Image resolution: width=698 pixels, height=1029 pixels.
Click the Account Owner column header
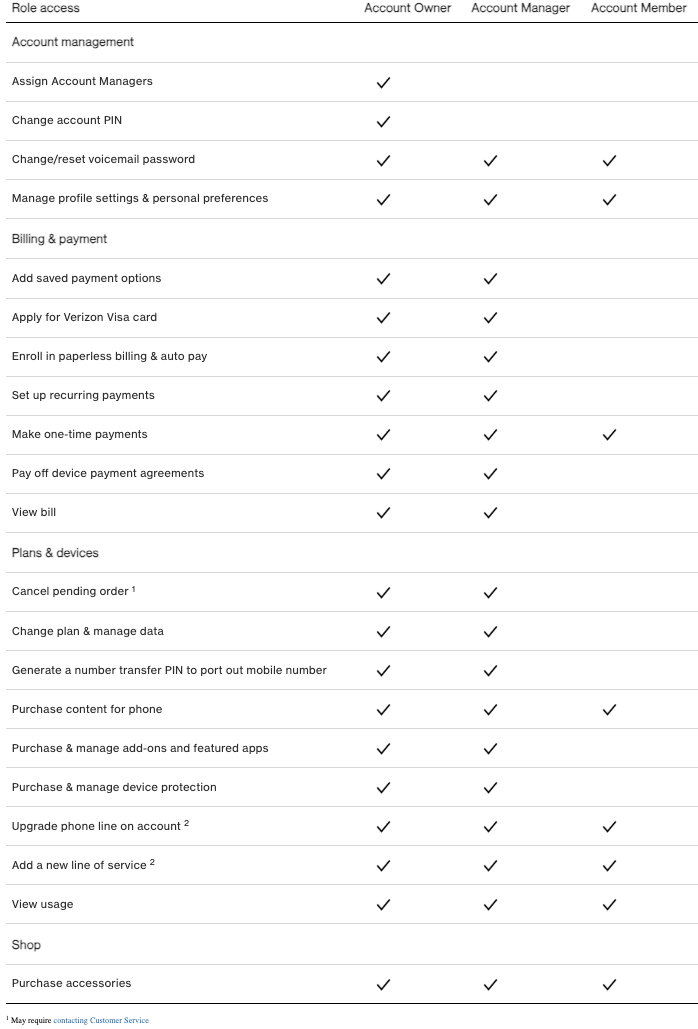[x=407, y=8]
